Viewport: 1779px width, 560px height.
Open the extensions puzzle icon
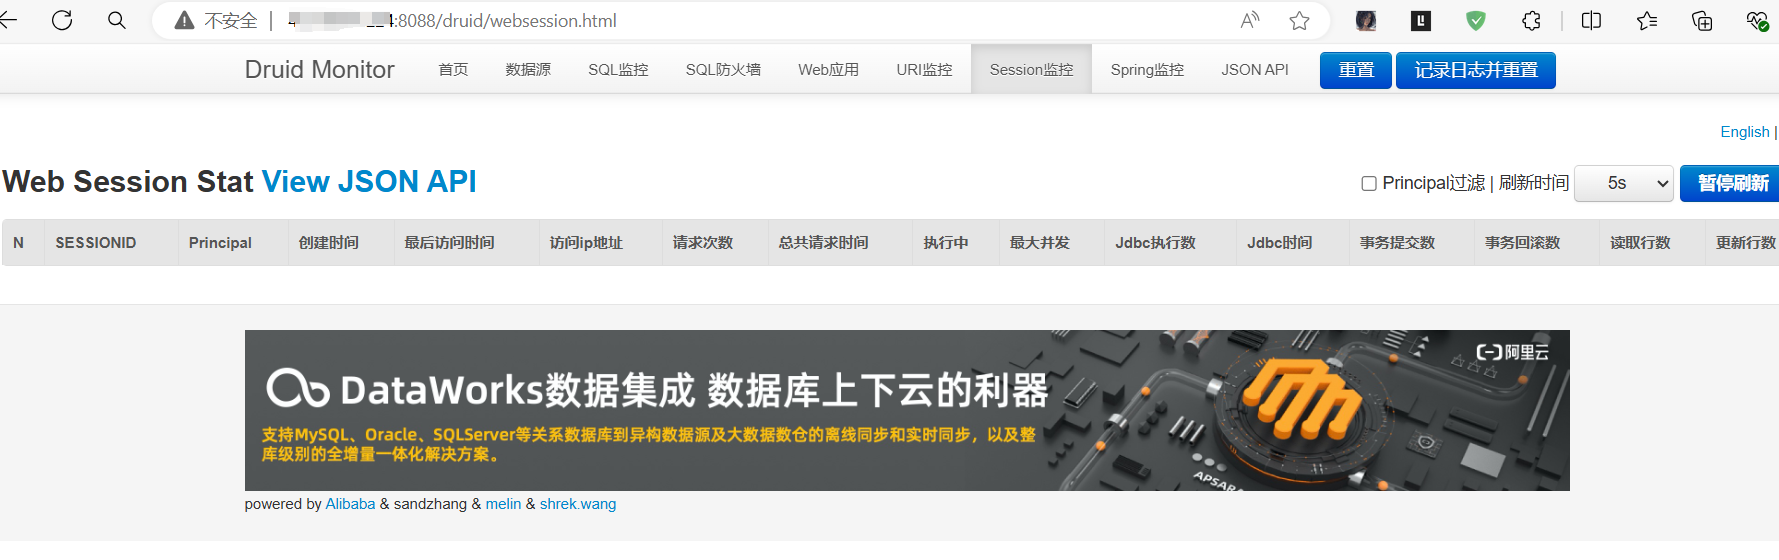click(1531, 20)
